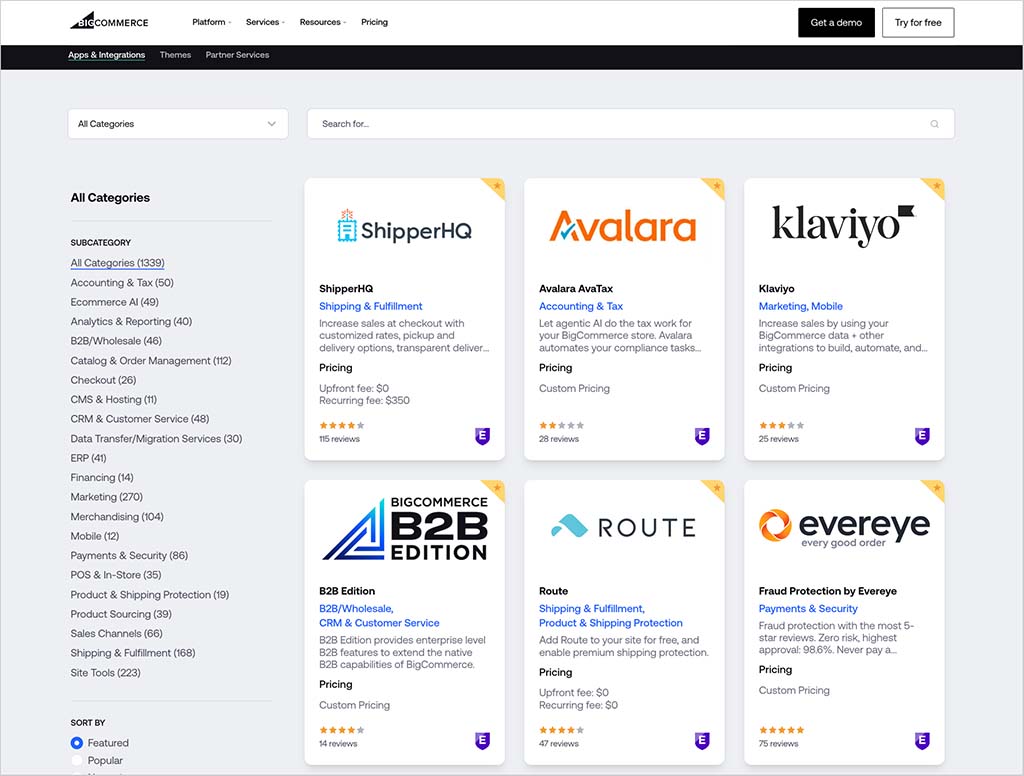This screenshot has width=1024, height=776.
Task: Click the BigCommerce logo
Action: point(109,21)
